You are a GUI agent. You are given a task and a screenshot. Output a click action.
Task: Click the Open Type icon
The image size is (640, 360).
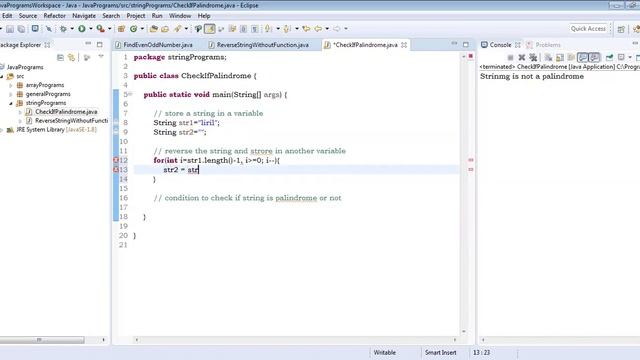(153, 29)
